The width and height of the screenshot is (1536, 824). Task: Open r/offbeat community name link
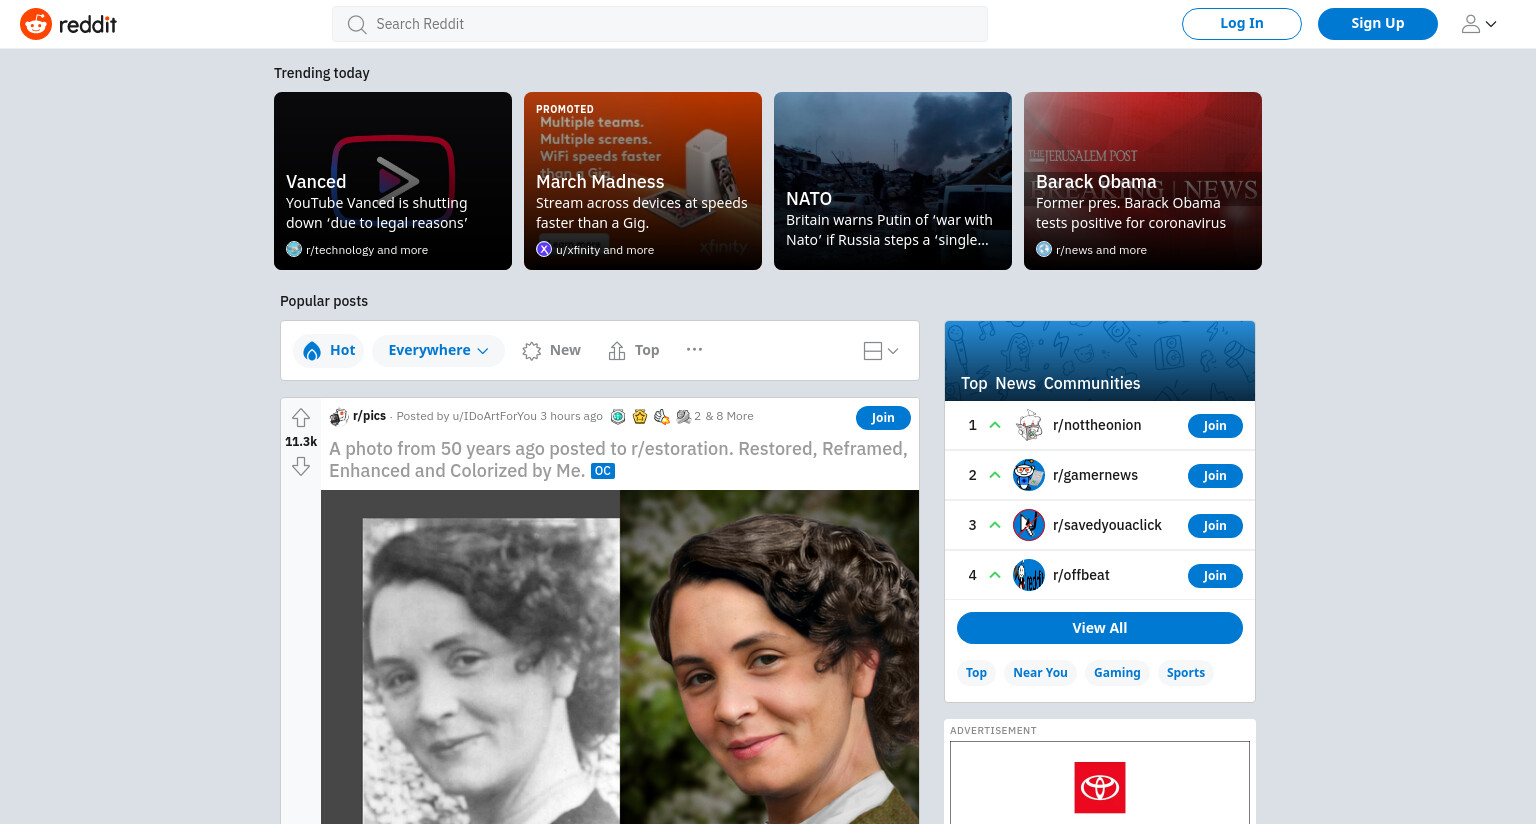pyautogui.click(x=1081, y=575)
